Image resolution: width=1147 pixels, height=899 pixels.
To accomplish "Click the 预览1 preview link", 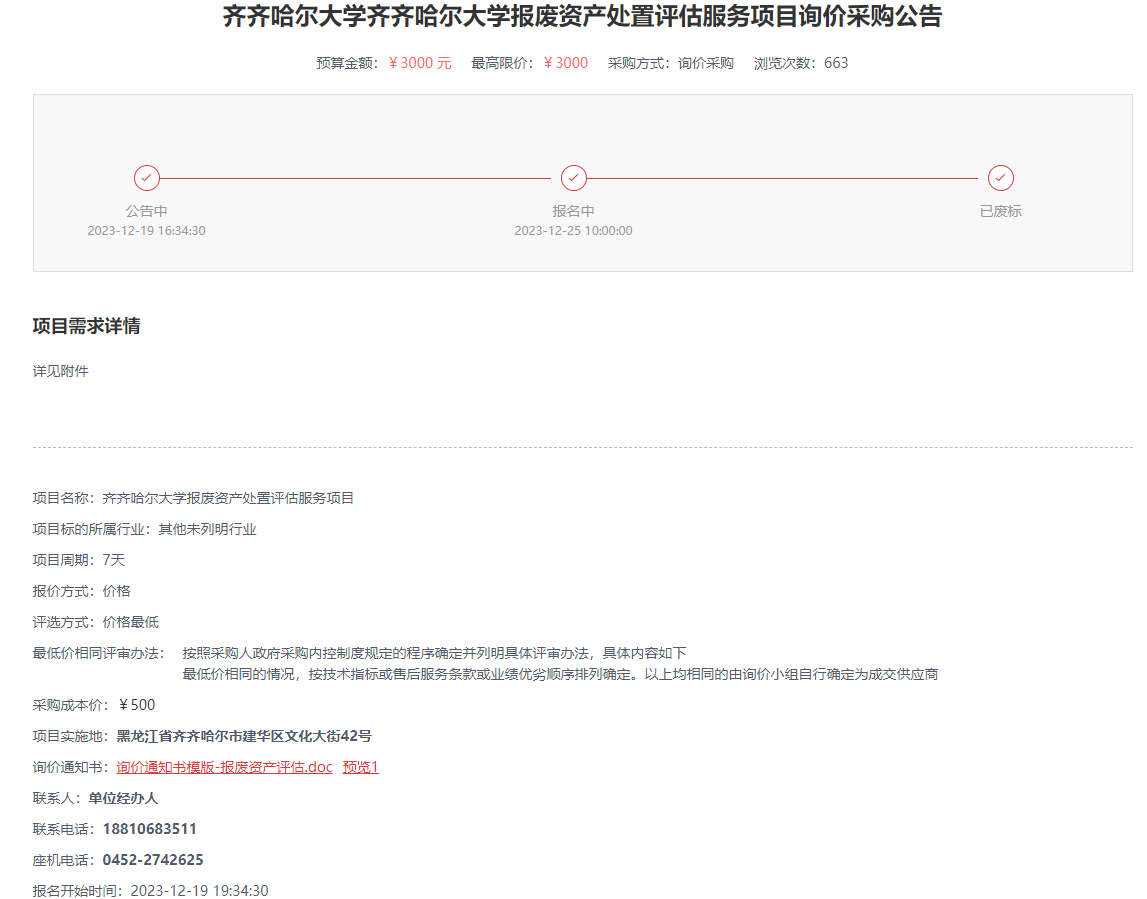I will click(x=361, y=767).
